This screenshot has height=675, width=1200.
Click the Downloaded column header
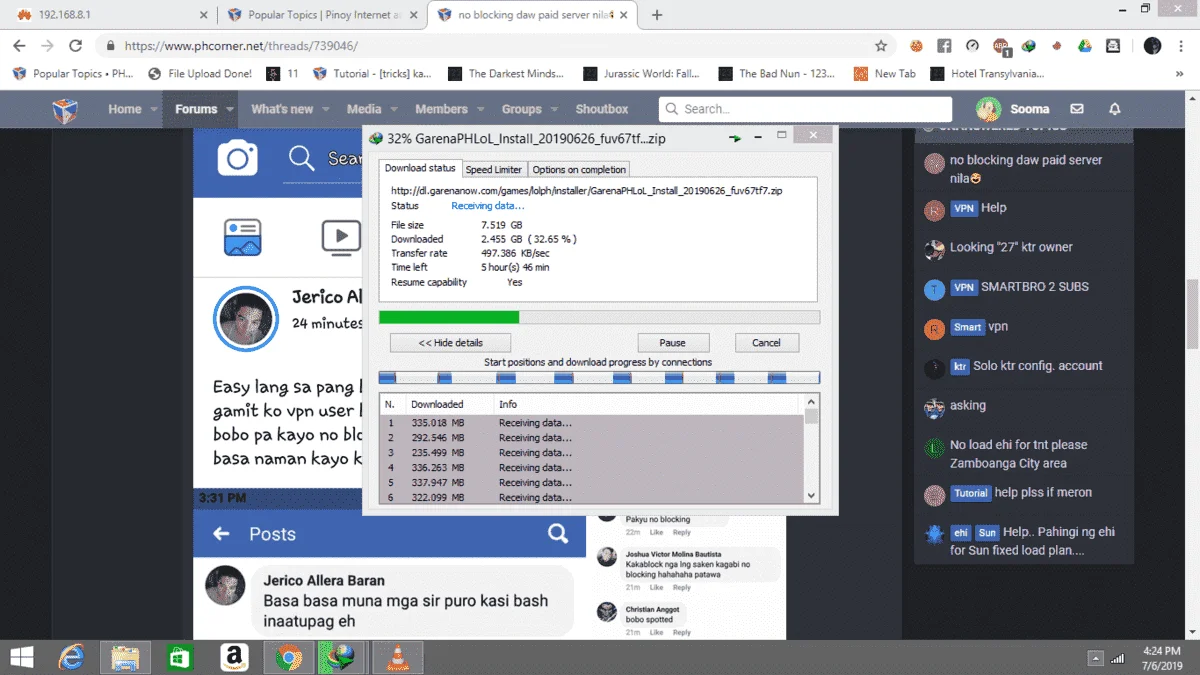click(450, 404)
